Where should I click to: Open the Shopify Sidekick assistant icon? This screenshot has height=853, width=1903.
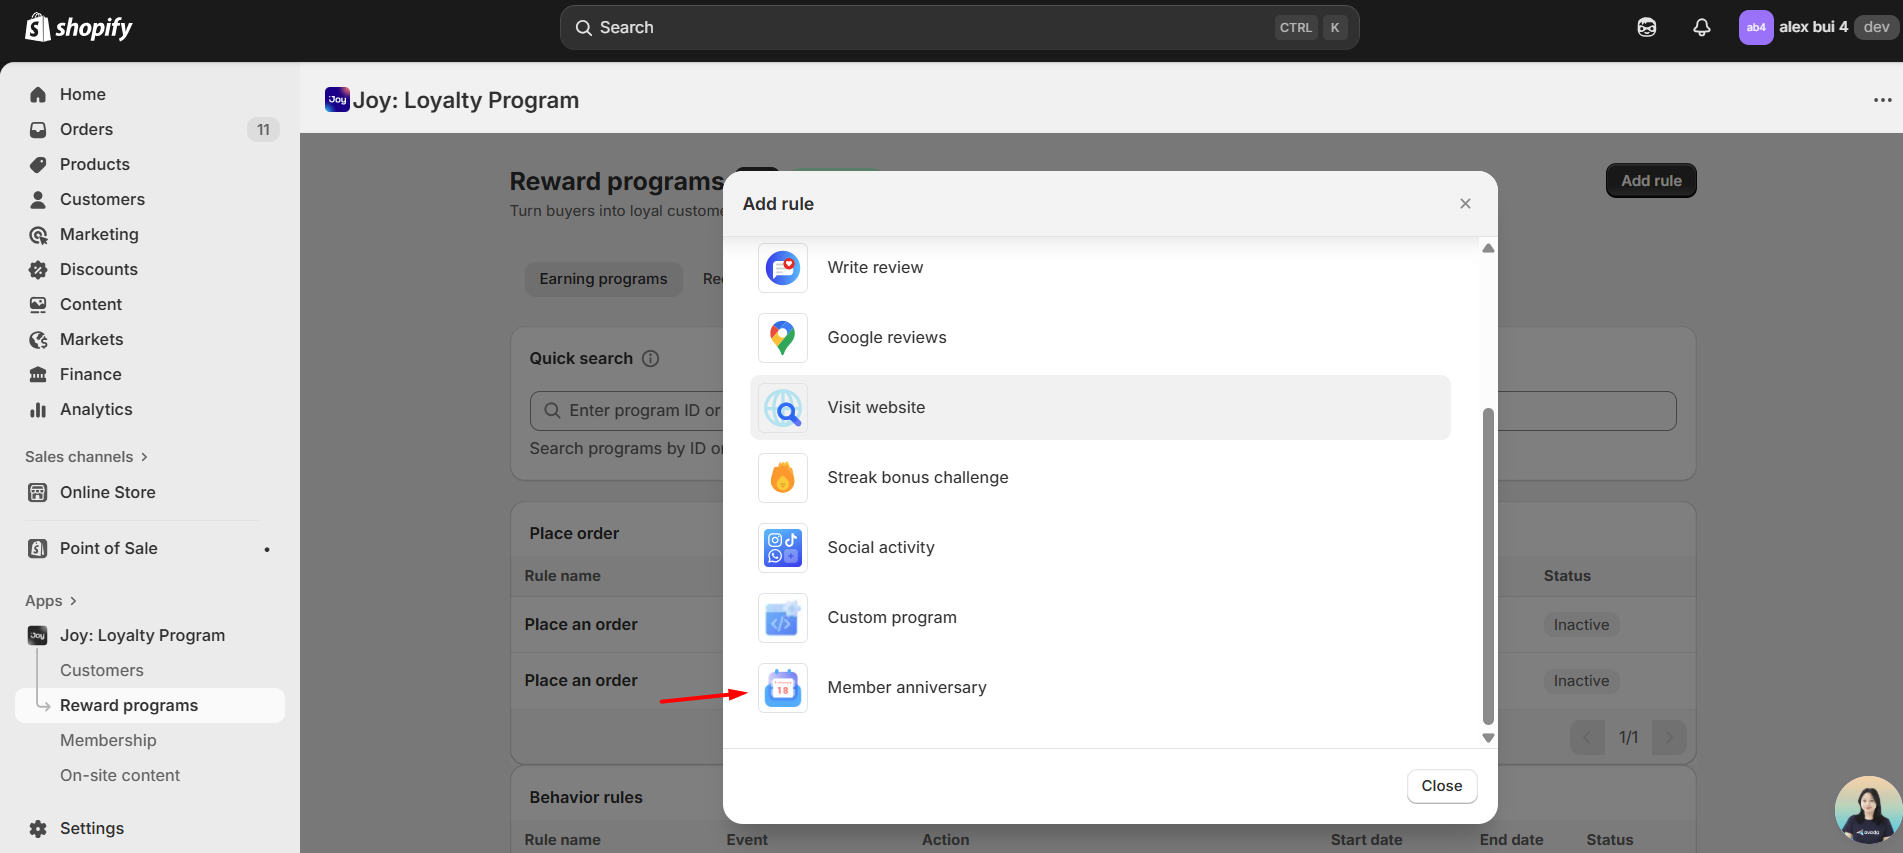pos(1646,28)
